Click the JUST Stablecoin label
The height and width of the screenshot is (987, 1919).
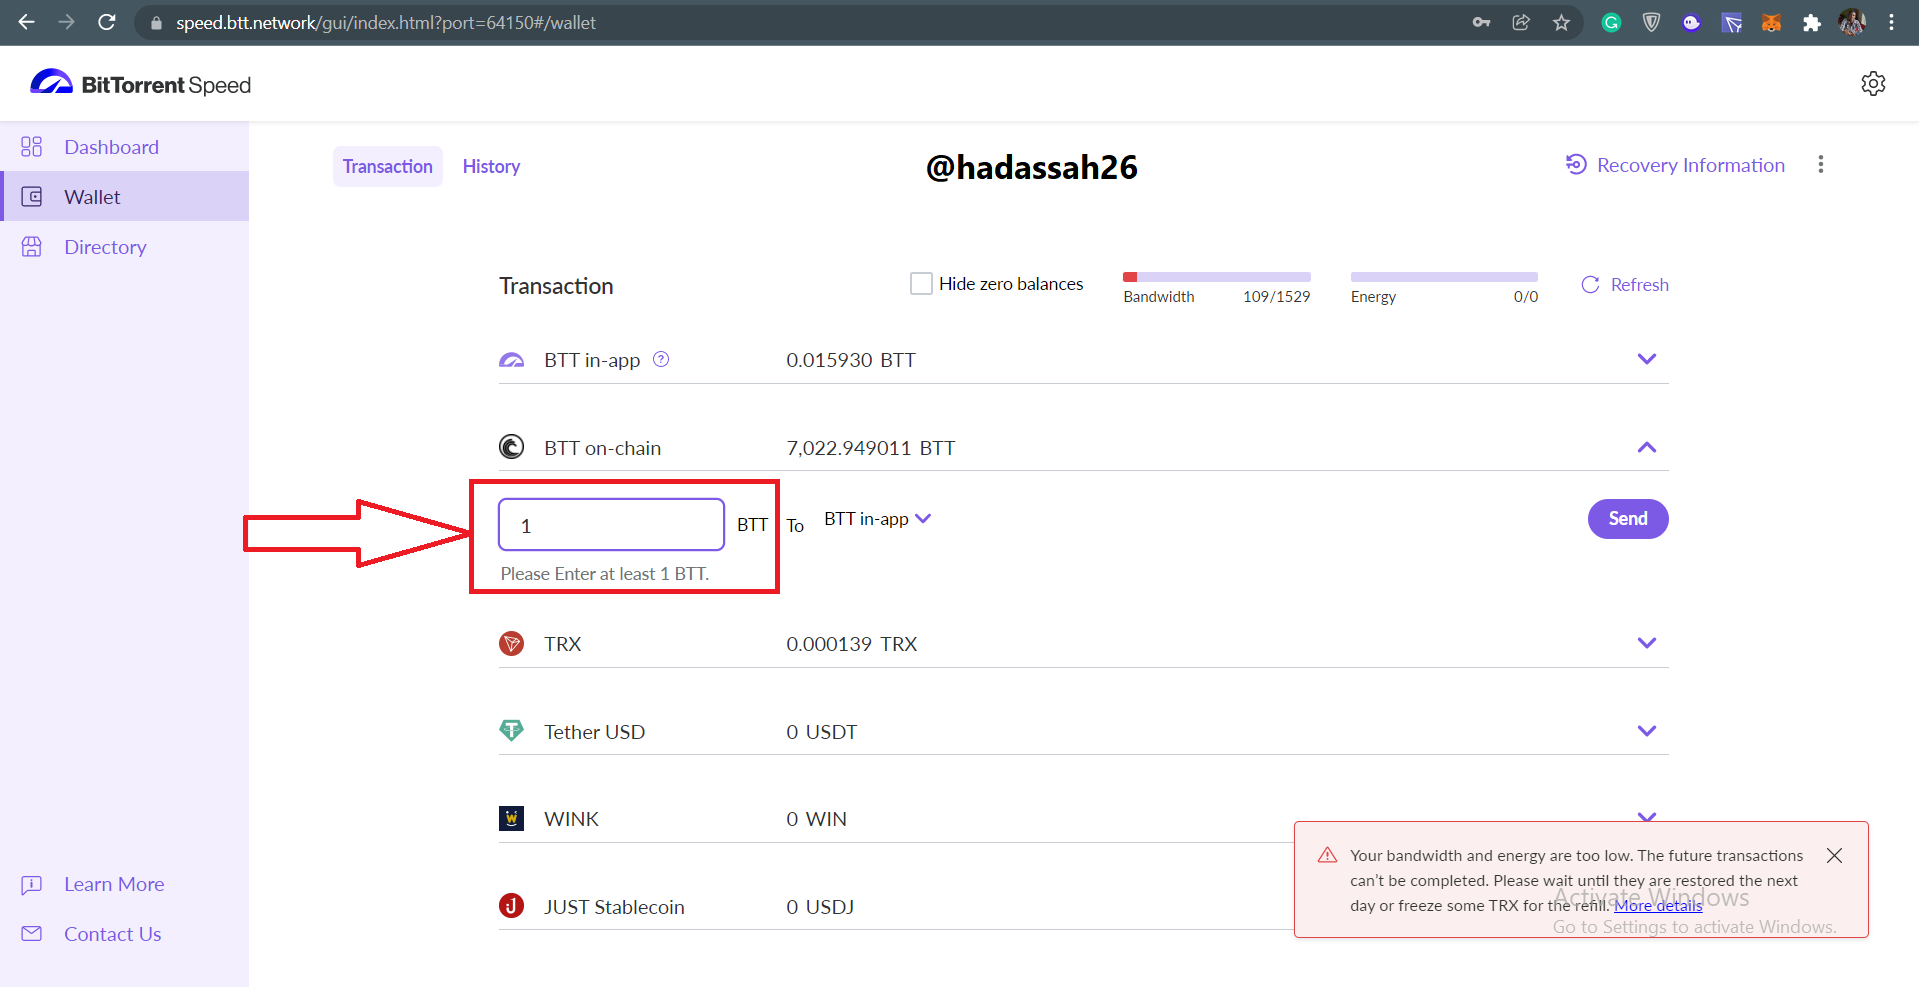614,907
